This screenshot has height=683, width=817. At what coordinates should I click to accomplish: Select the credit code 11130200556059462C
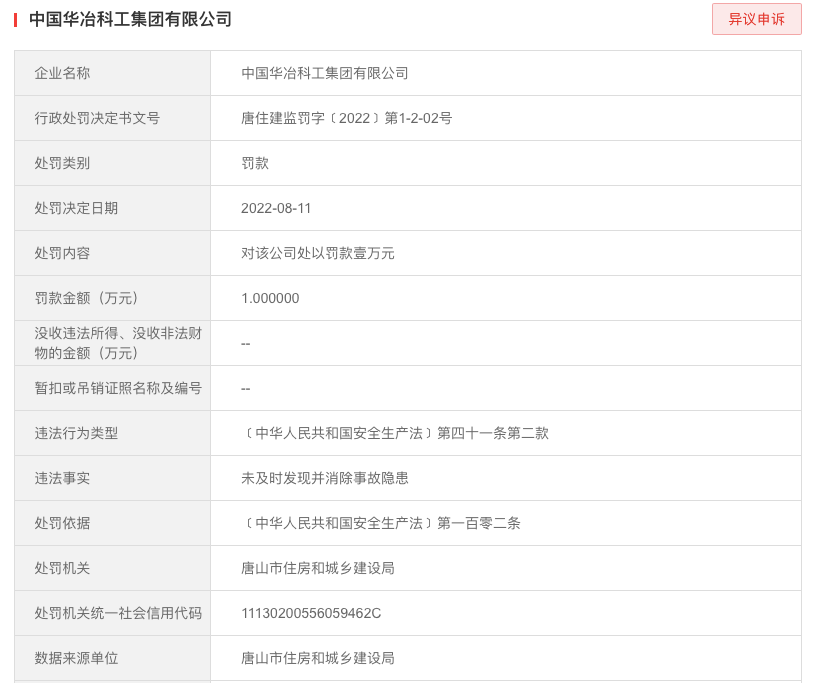(311, 613)
